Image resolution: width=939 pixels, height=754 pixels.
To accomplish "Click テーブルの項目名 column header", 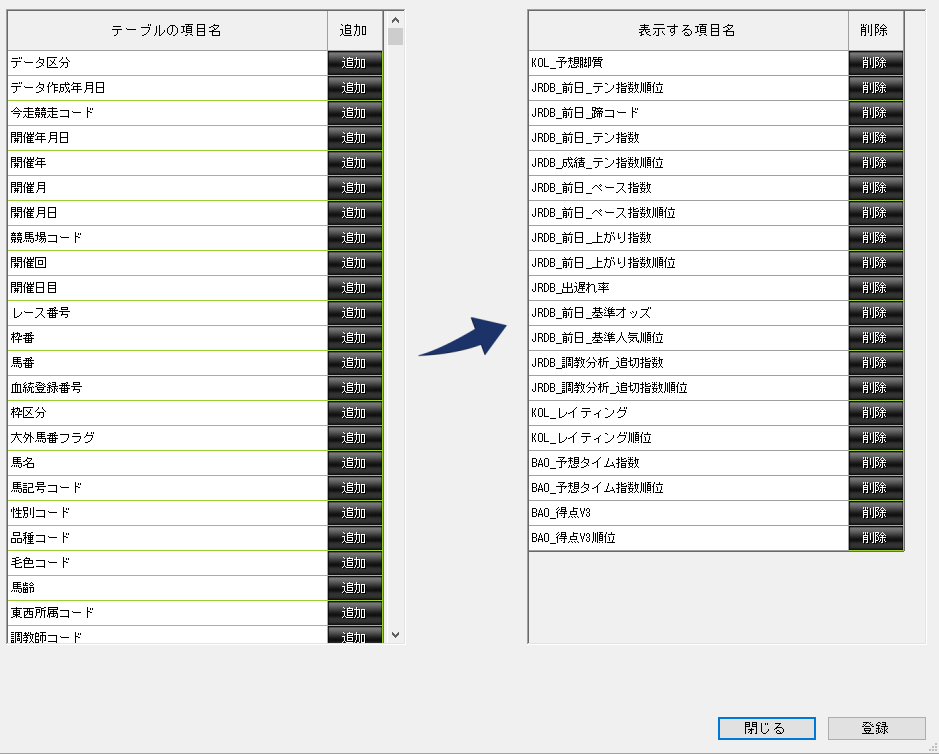I will pyautogui.click(x=167, y=31).
